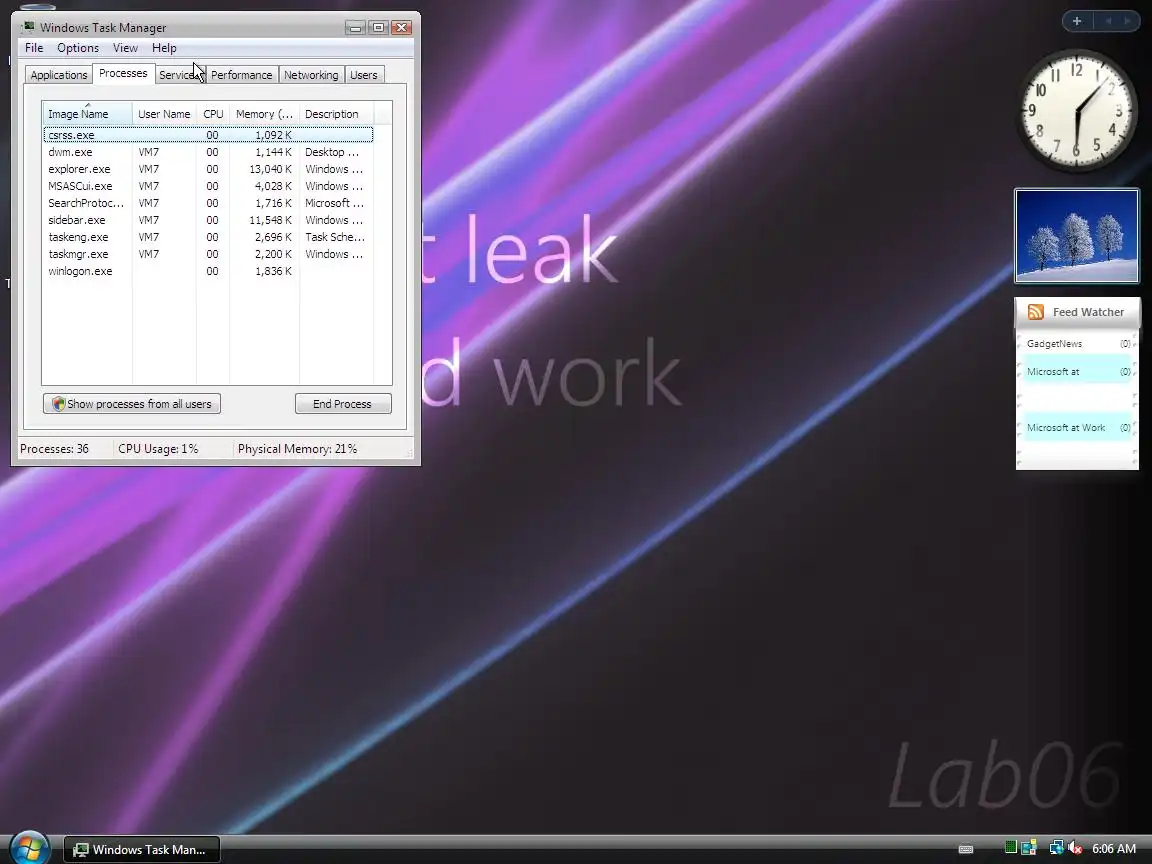Select the taskmgr.exe process row

point(209,253)
